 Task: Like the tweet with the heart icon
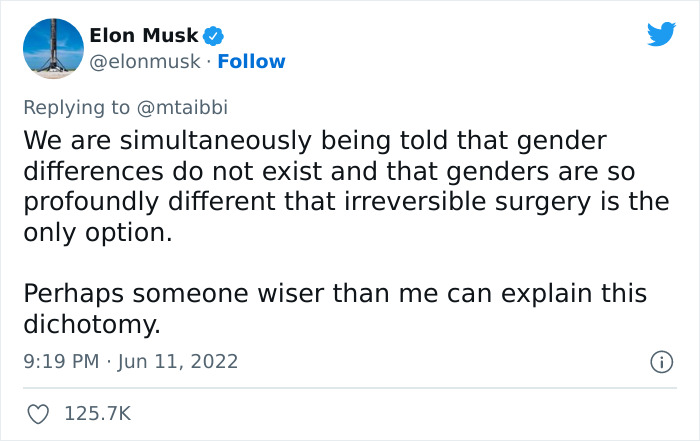[39, 413]
